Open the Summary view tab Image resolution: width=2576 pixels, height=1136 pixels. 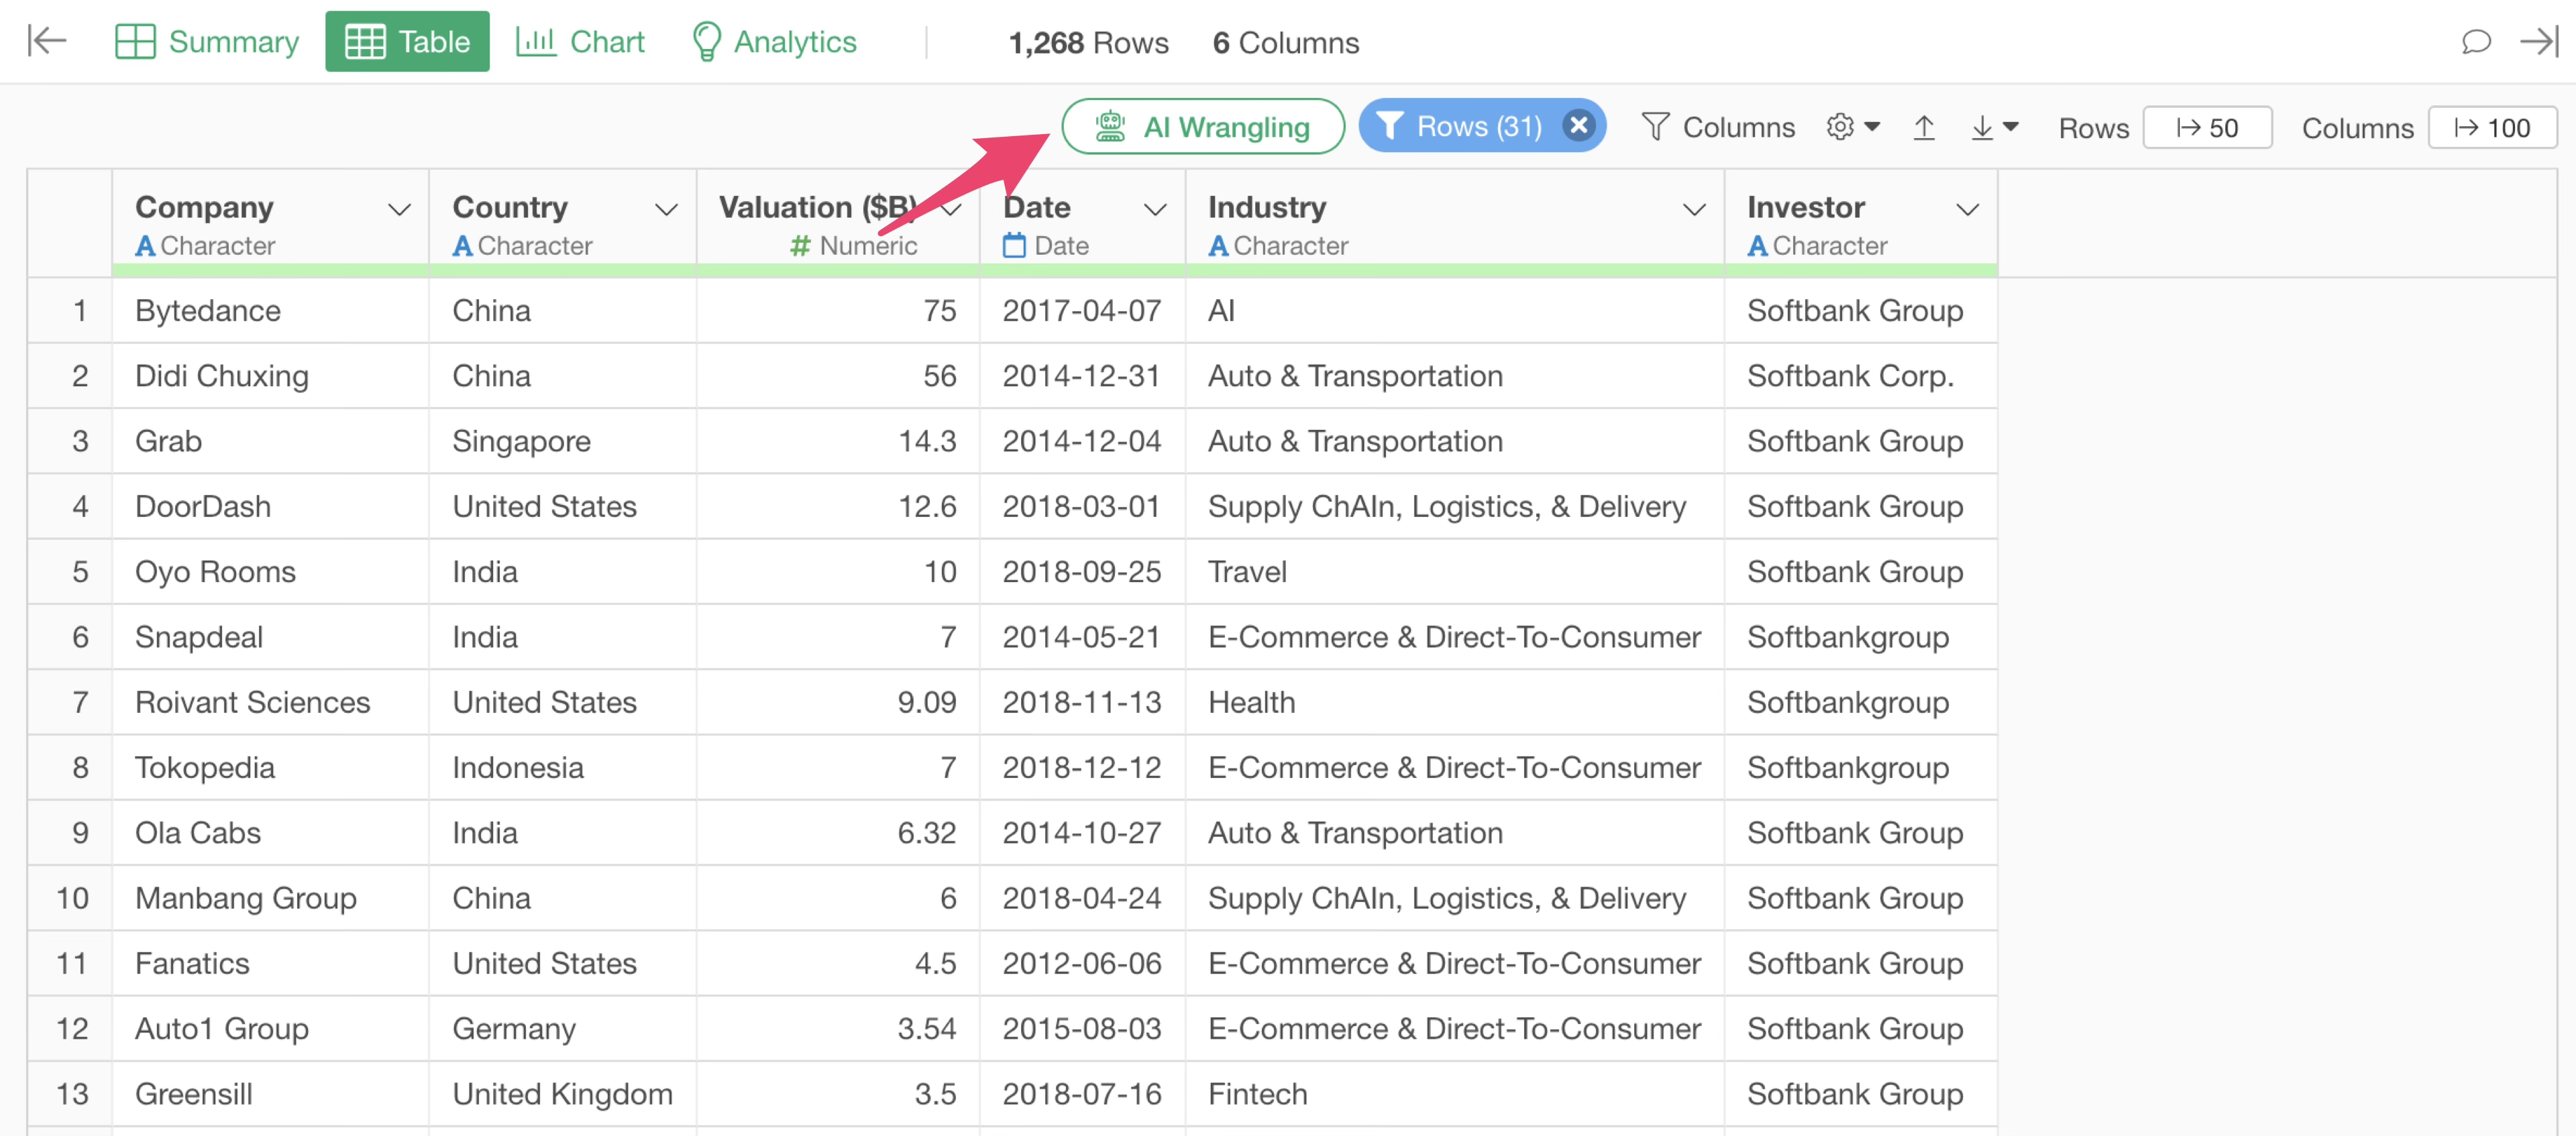click(x=207, y=41)
